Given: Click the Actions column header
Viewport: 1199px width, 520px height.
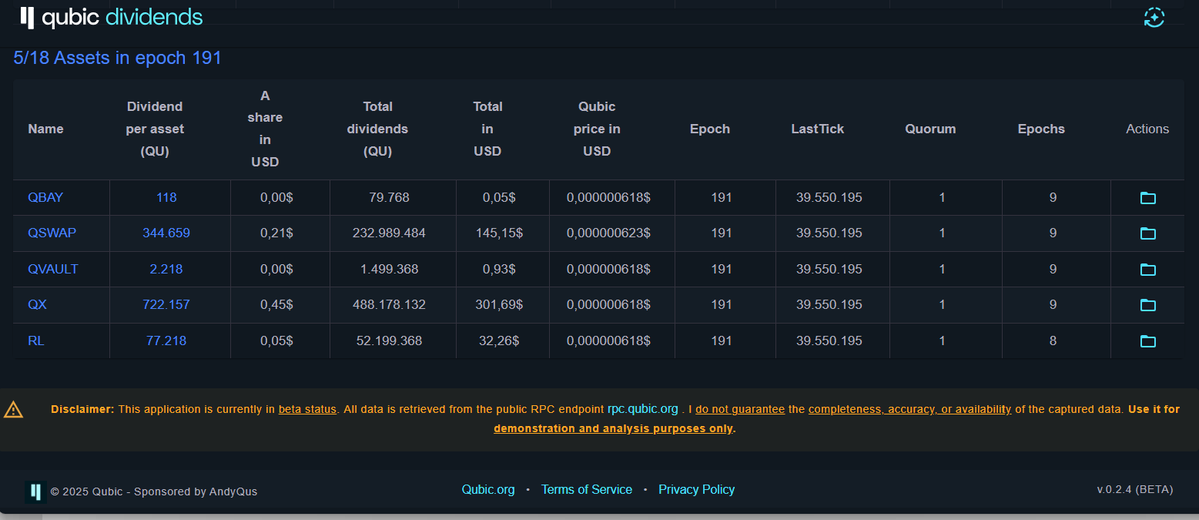Looking at the screenshot, I should (1148, 129).
